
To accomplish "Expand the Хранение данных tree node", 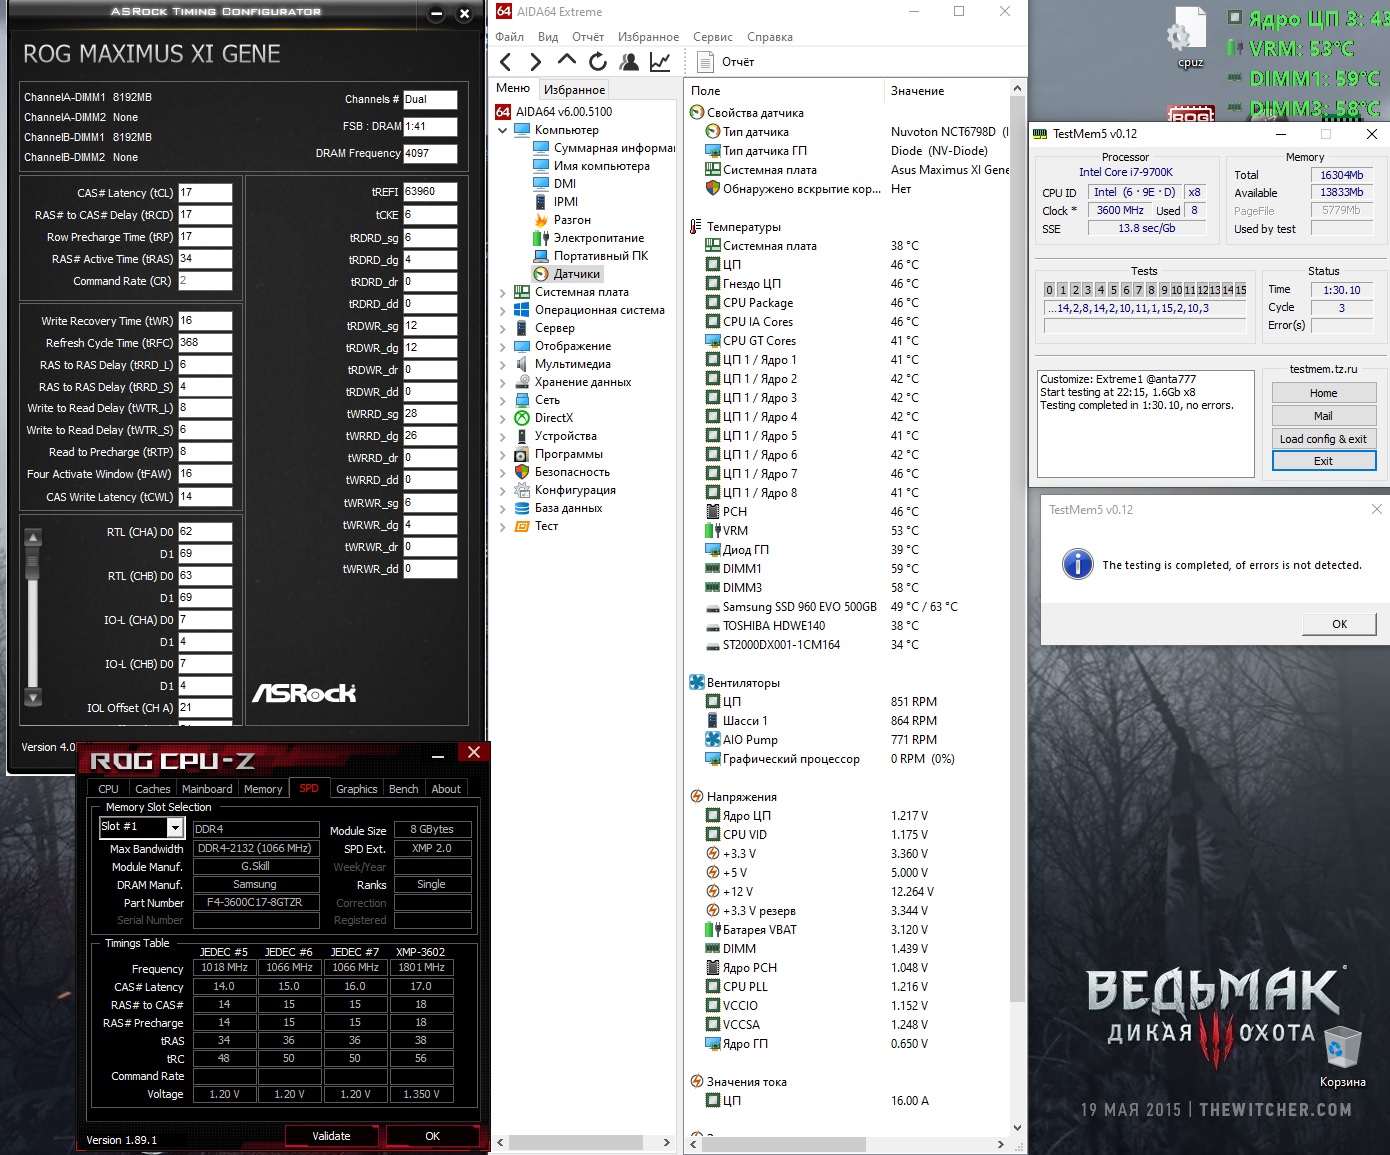I will [x=503, y=382].
